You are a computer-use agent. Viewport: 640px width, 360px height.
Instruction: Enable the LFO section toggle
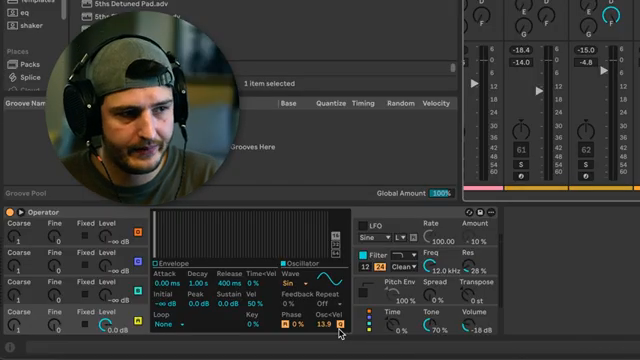click(x=362, y=226)
